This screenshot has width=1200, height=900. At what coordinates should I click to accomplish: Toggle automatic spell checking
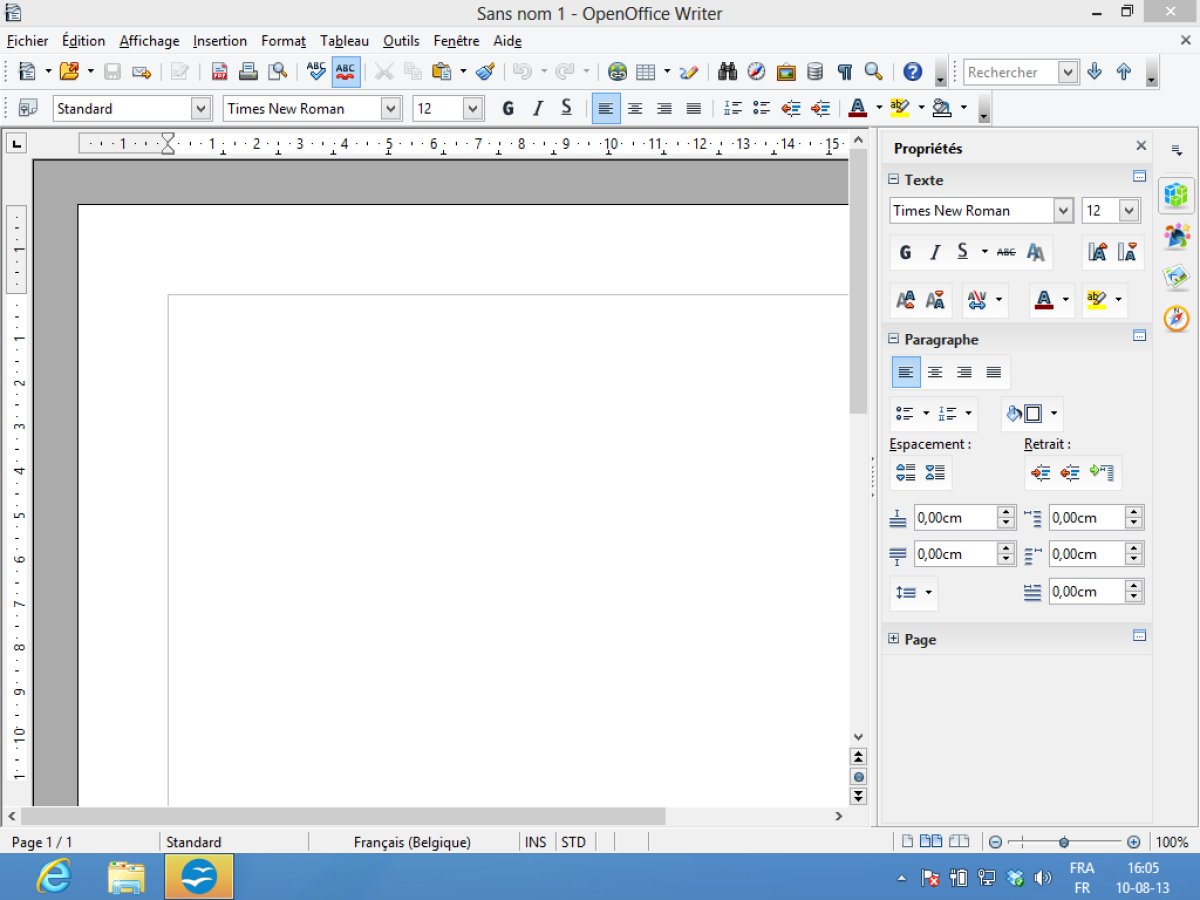point(346,72)
